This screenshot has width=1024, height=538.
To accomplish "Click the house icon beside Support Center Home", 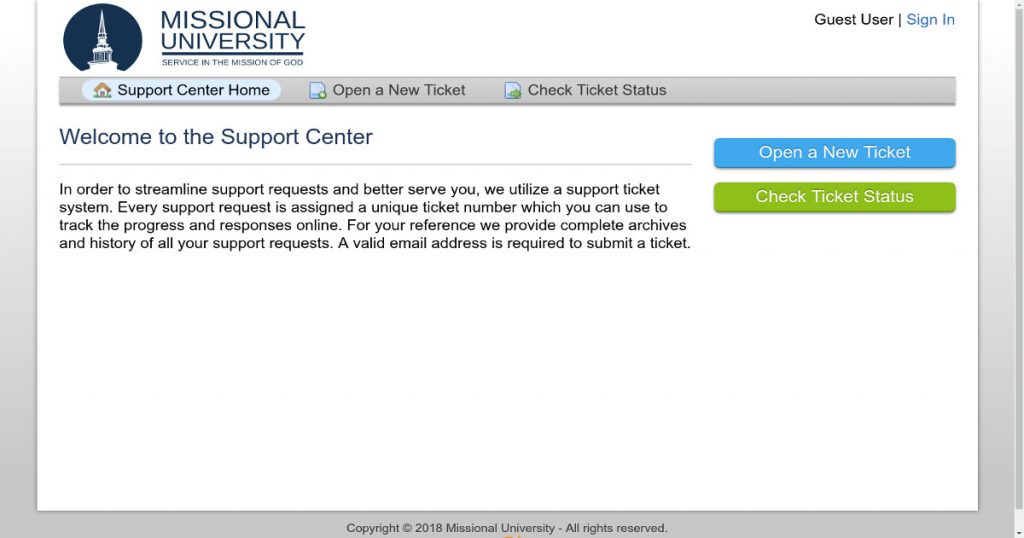I will point(103,90).
